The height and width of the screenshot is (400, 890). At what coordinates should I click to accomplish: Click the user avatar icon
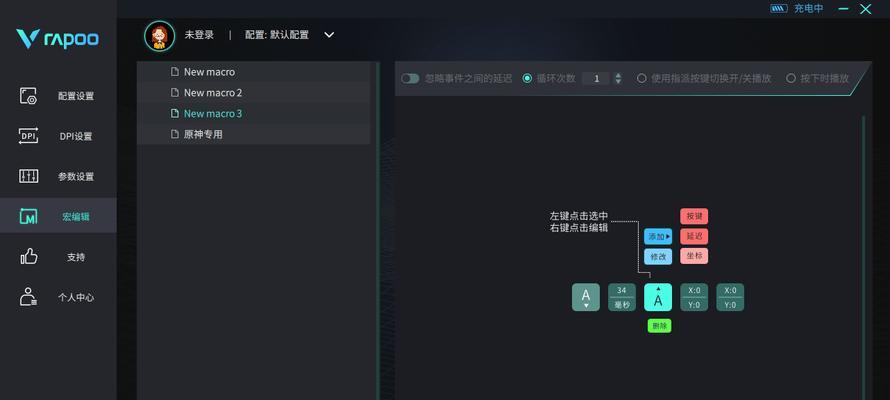coord(159,35)
